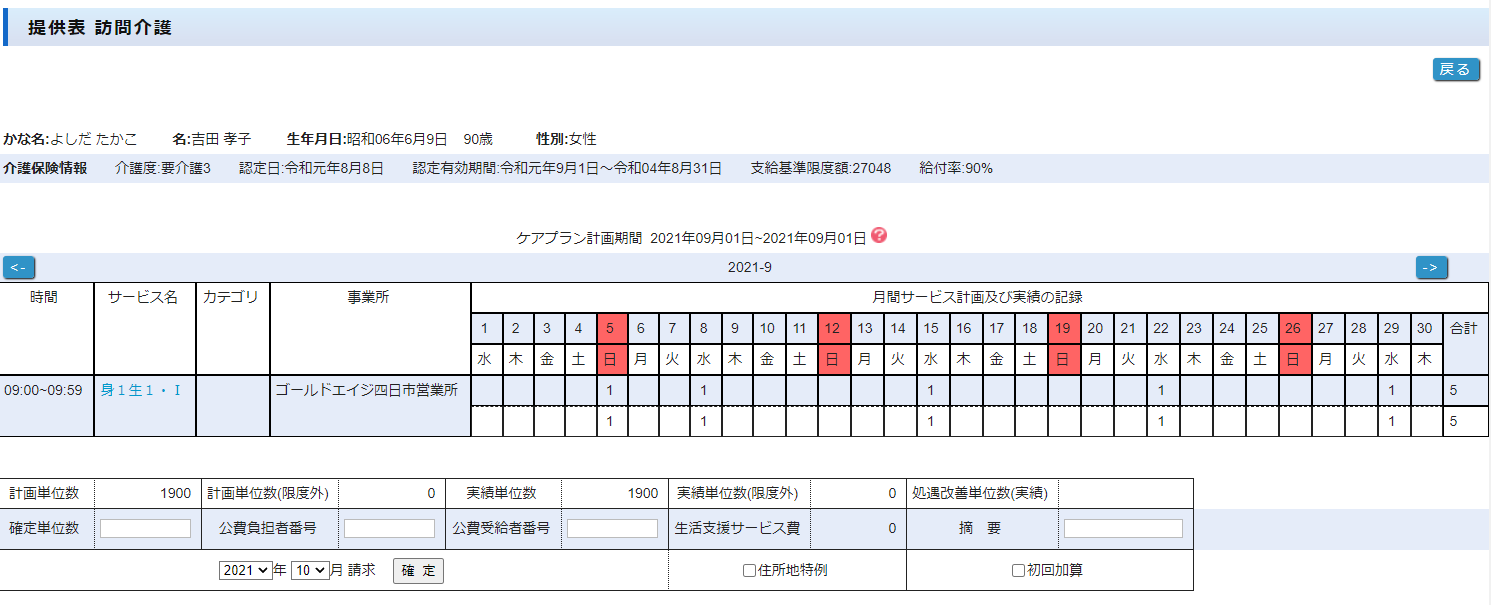Select the 公費受給者番号 input field
Screen dimensions: 1491x605
coord(612,528)
